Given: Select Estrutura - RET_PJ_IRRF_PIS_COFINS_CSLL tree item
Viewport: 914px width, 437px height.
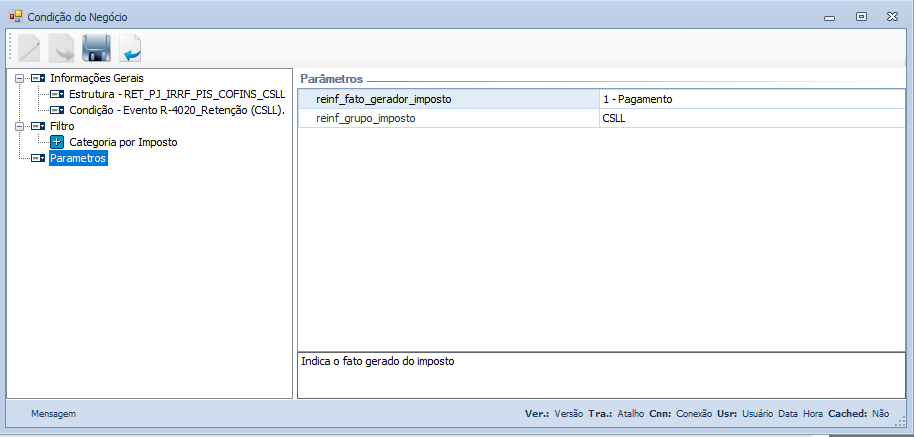Looking at the screenshot, I should pos(177,94).
